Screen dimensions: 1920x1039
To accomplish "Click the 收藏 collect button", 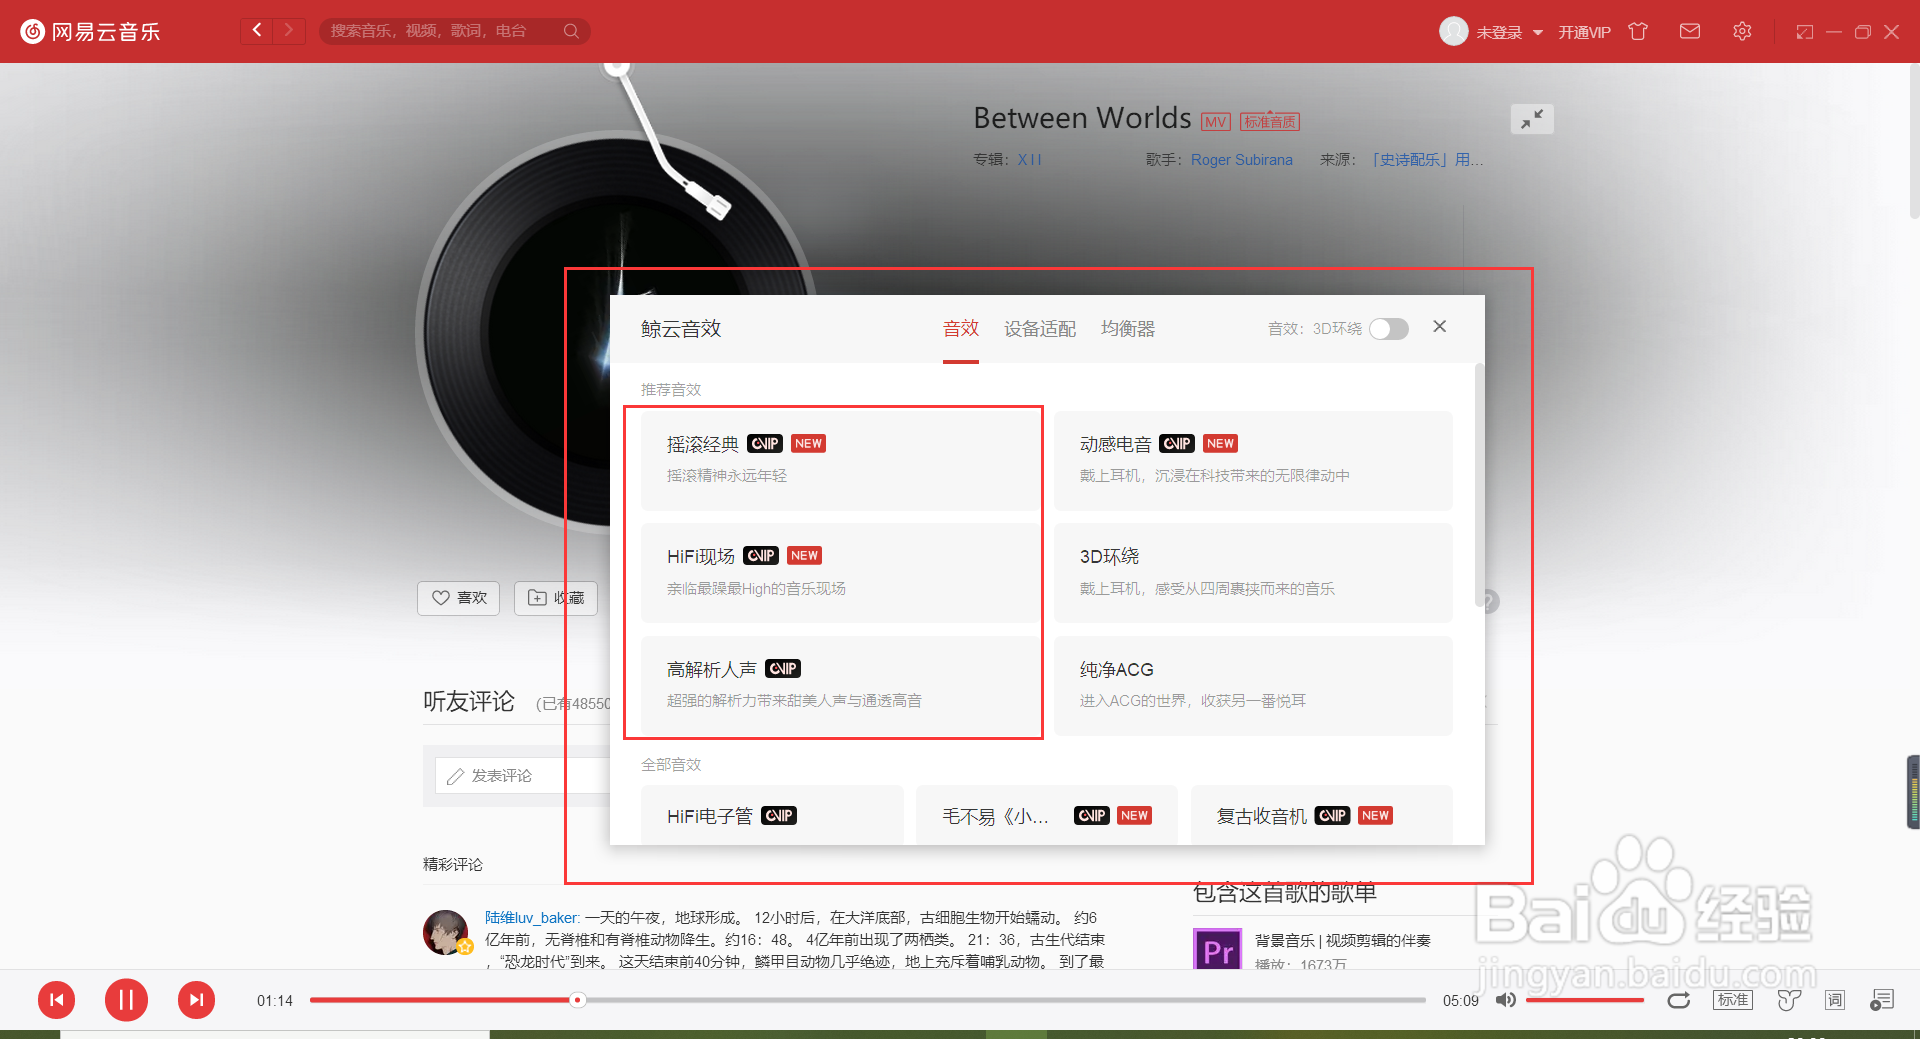I will click(556, 598).
